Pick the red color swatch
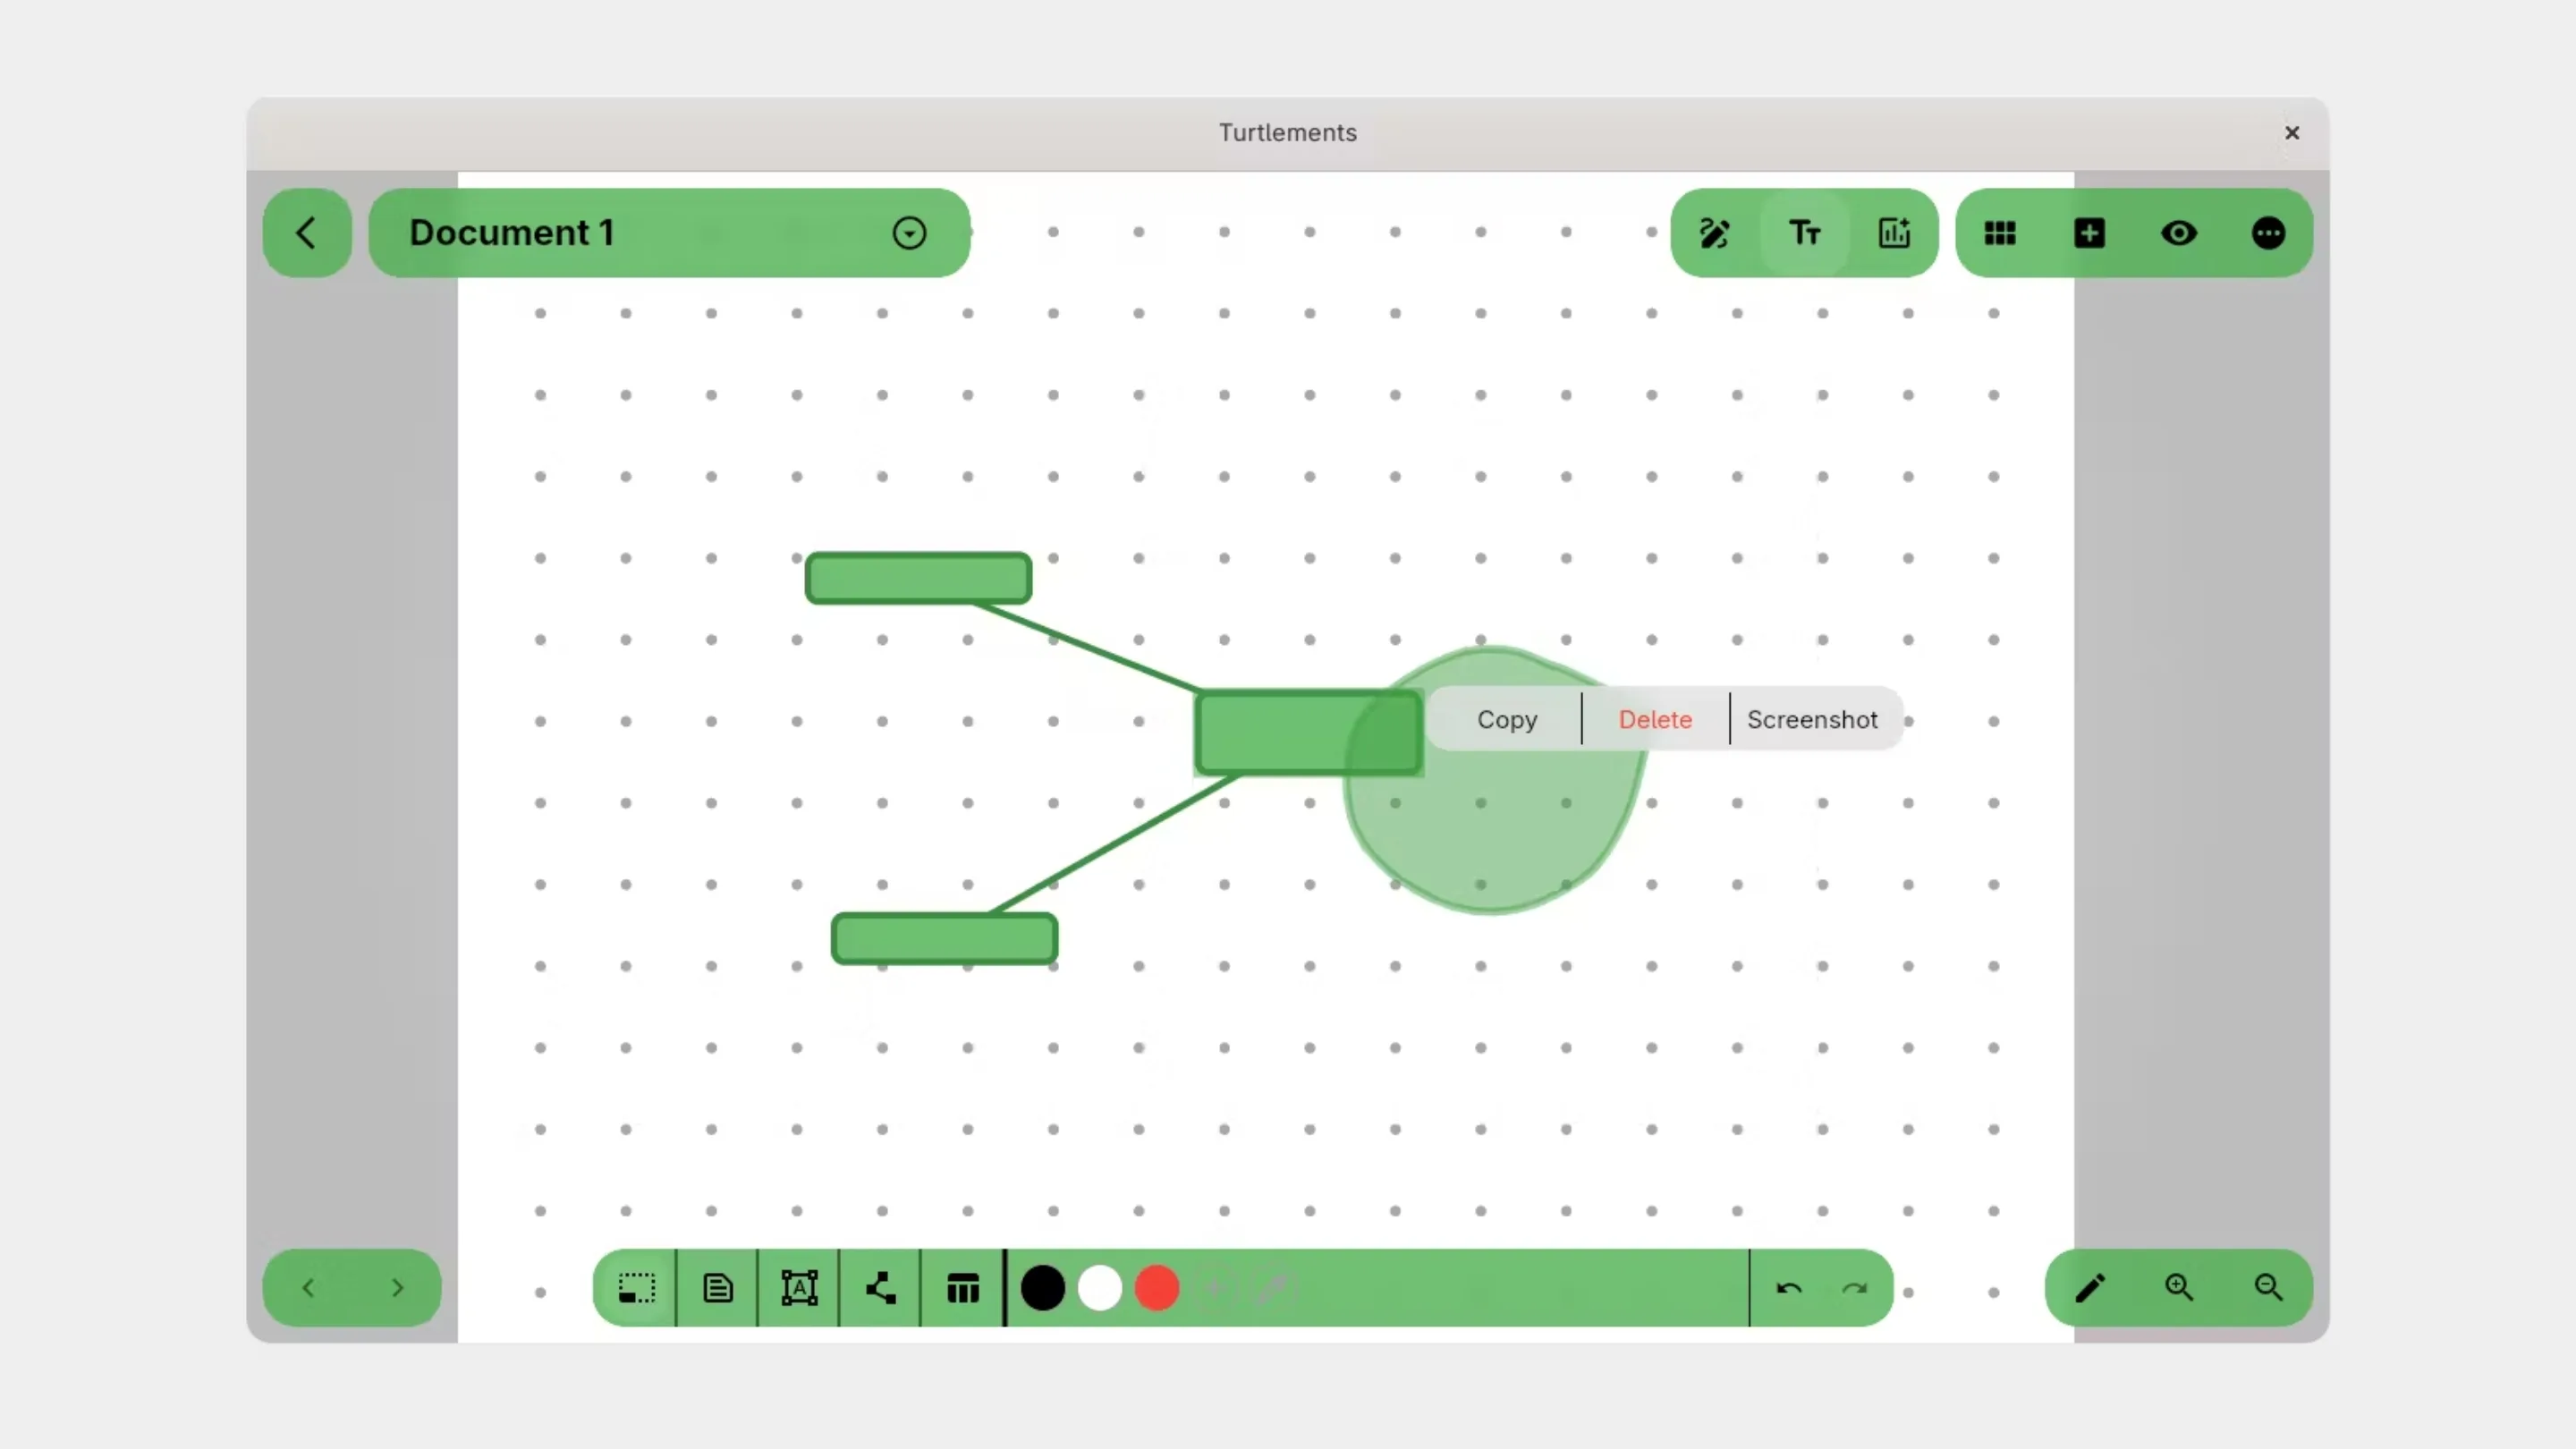 (1157, 1288)
